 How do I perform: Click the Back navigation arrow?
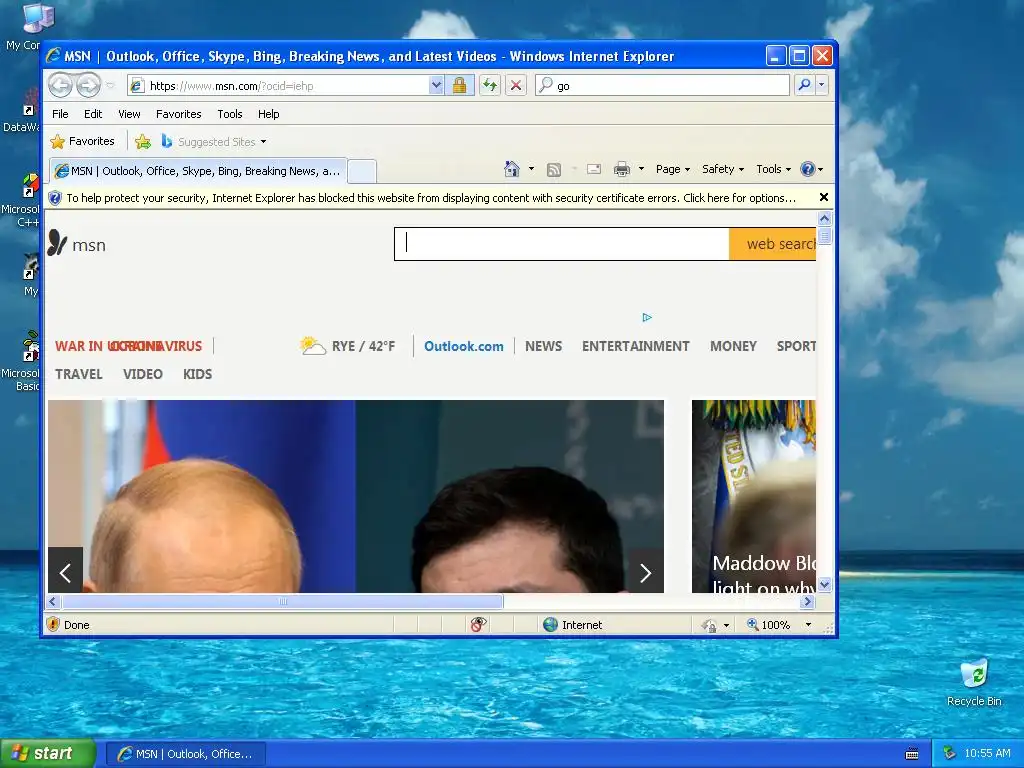(61, 86)
